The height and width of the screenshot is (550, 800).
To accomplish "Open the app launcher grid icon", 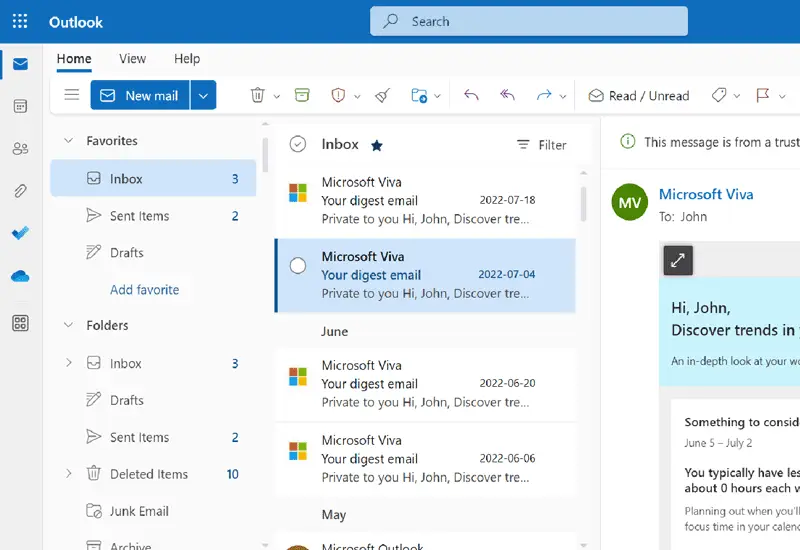I will click(x=20, y=21).
